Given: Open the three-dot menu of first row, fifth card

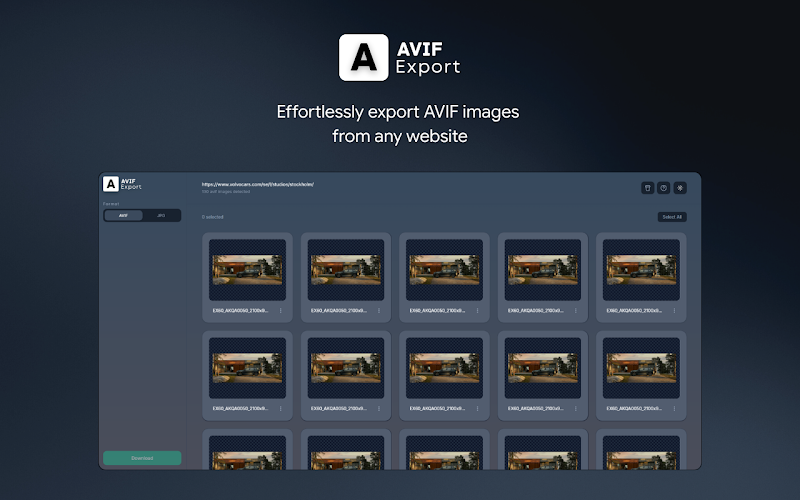Looking at the screenshot, I should click(674, 310).
